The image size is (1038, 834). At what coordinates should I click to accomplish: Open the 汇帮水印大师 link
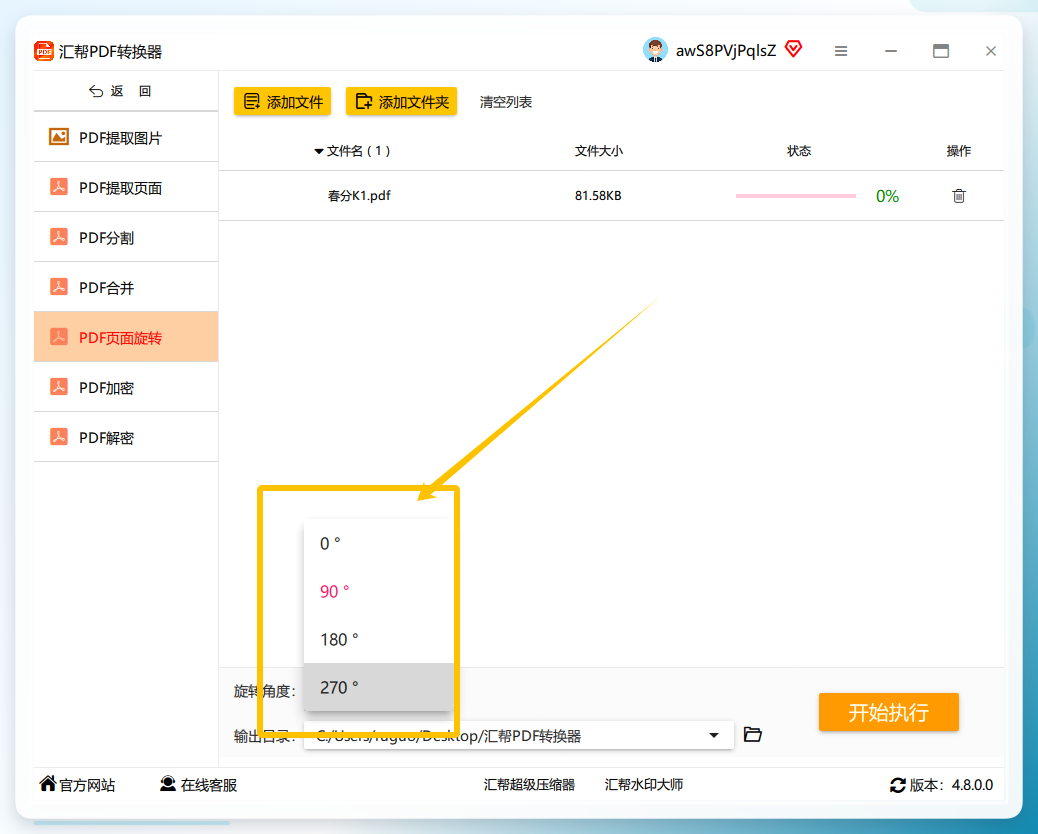[643, 785]
